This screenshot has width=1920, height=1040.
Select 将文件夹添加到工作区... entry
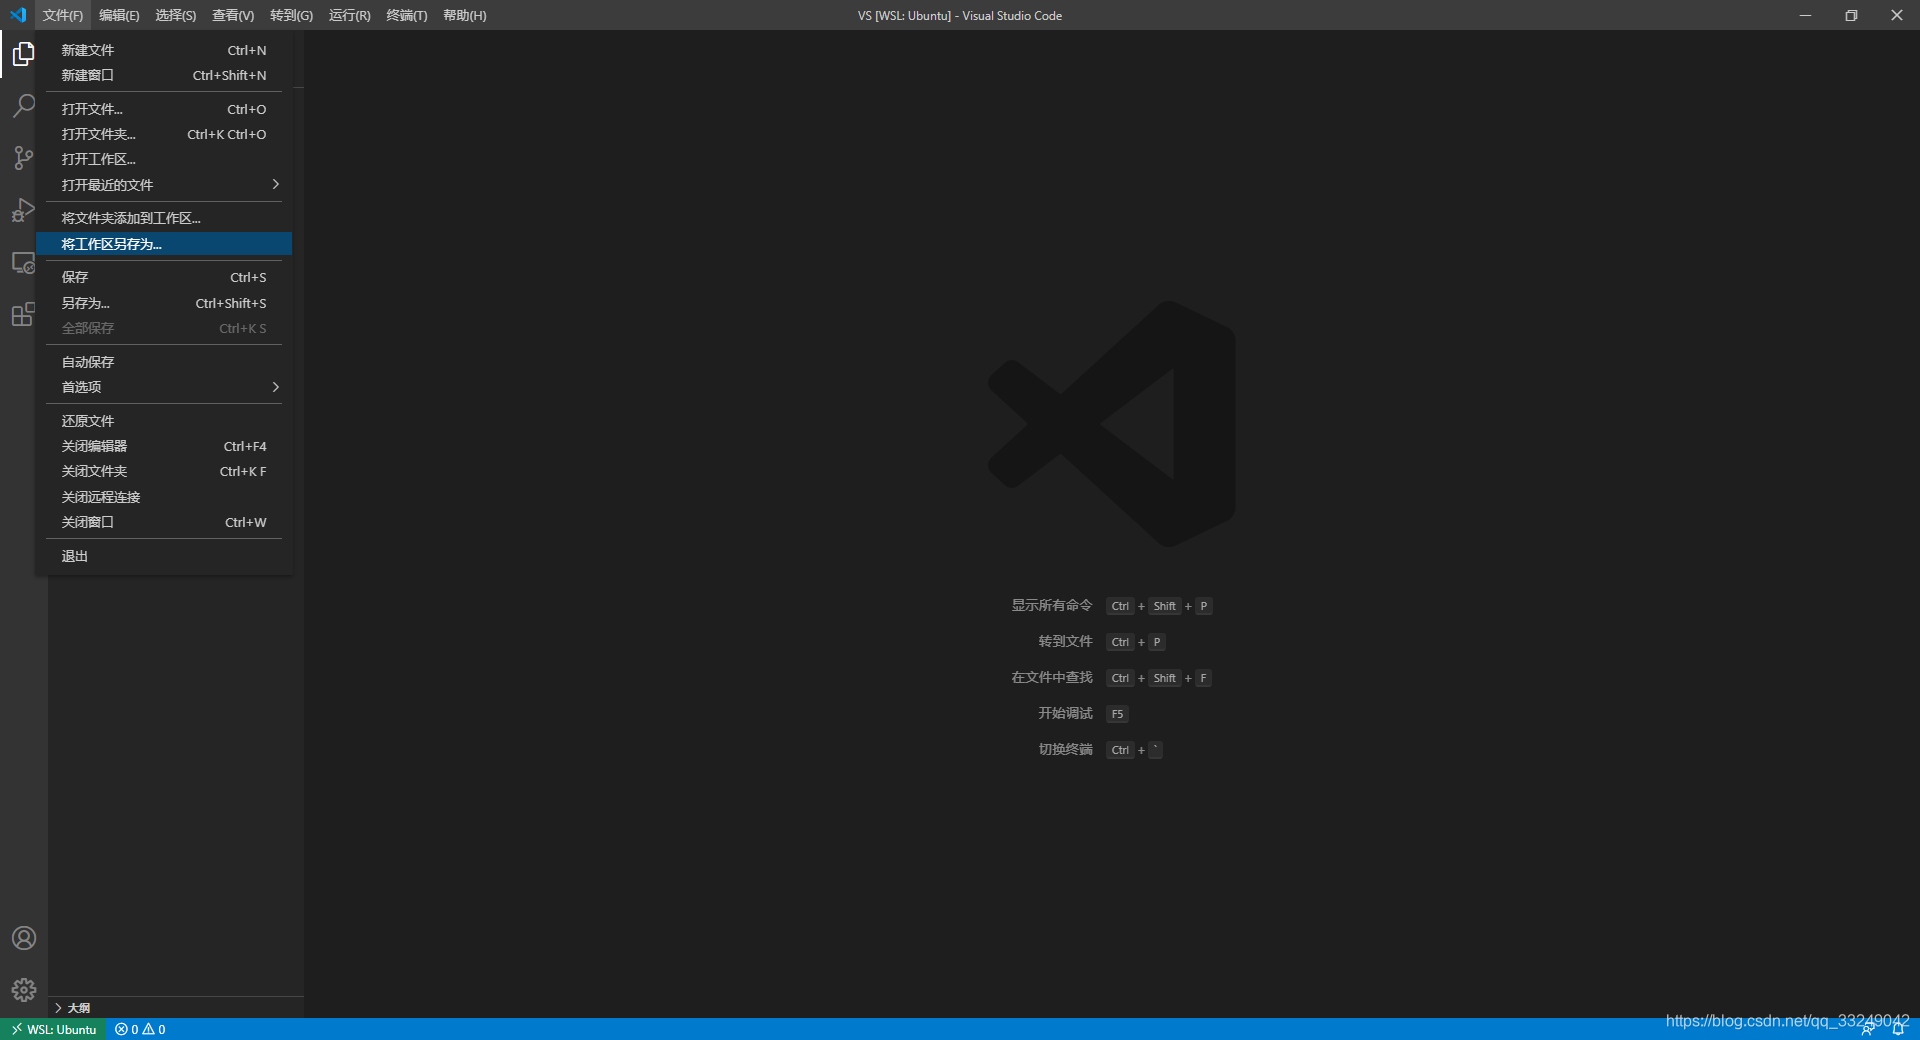pyautogui.click(x=164, y=218)
